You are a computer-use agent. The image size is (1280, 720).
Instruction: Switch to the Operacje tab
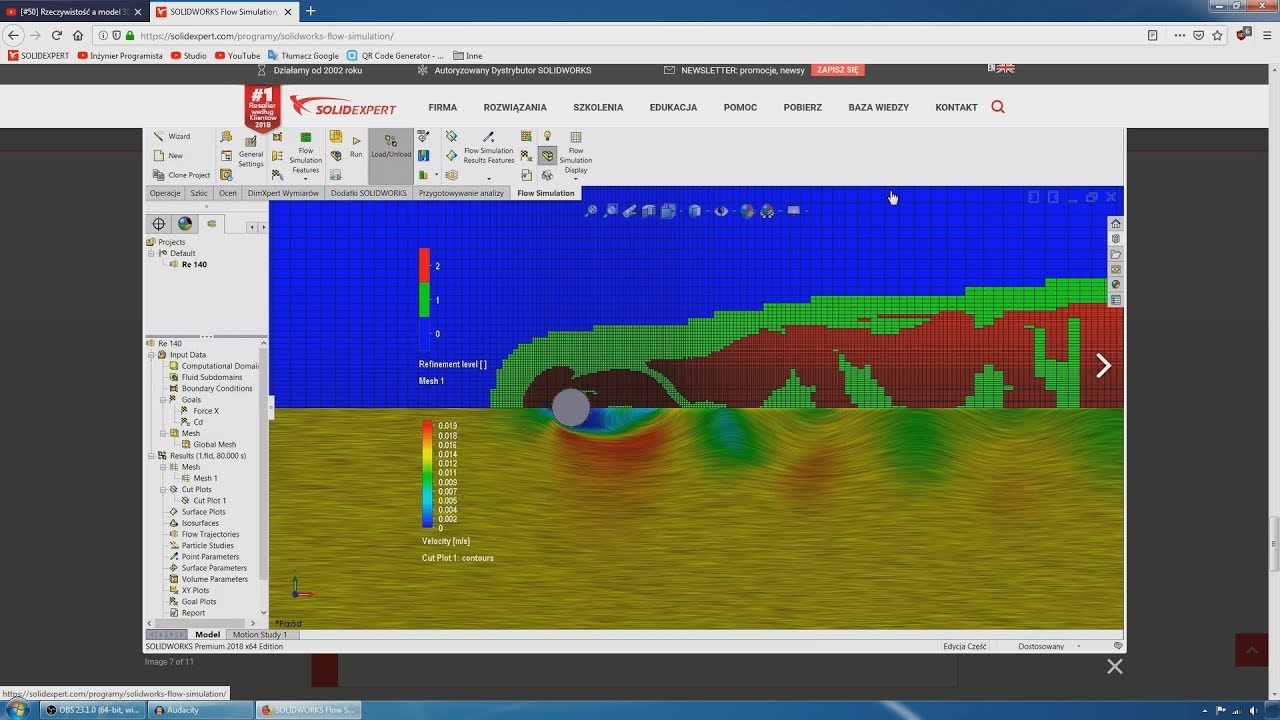[165, 193]
